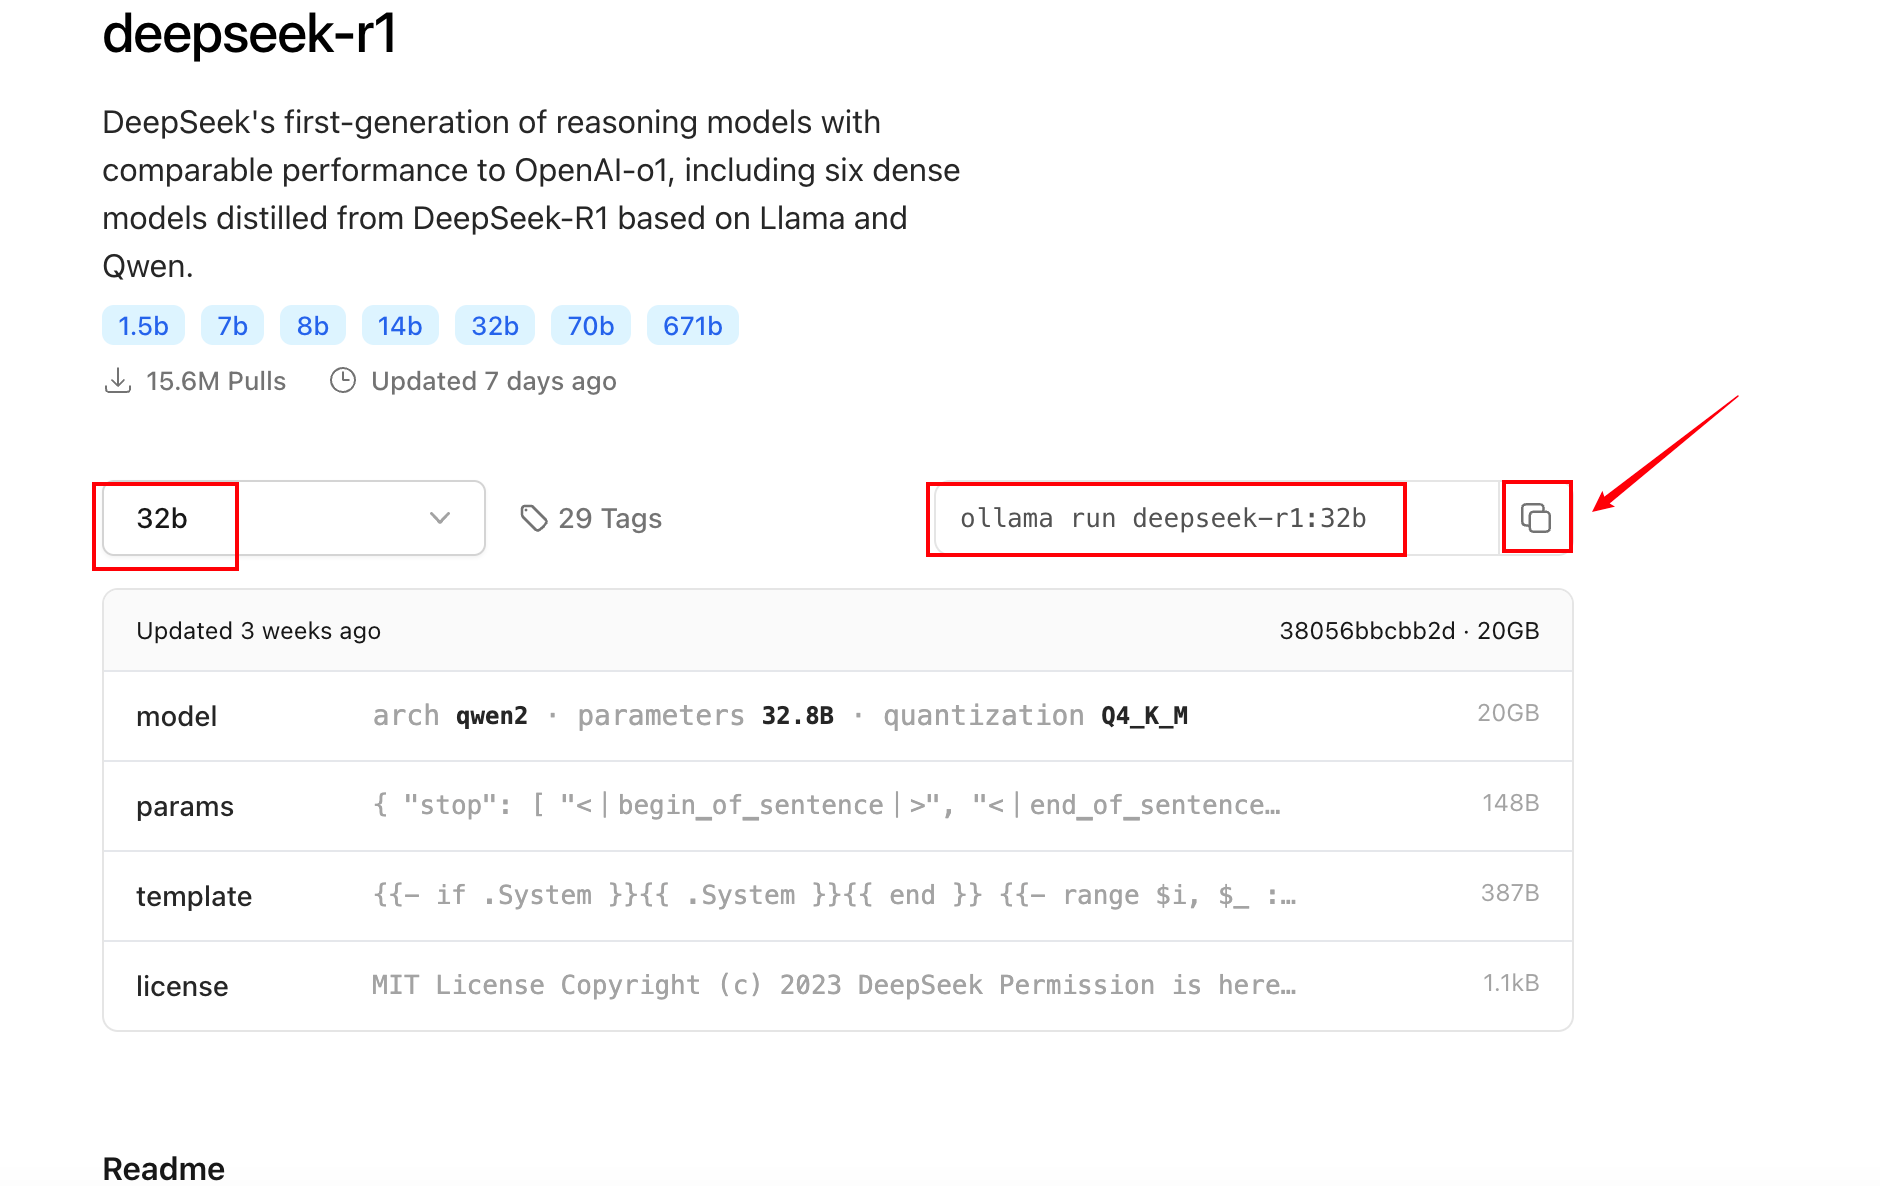Click the 38056bbcbb2d digest hash
Viewport: 1880px width, 1186px height.
[1366, 631]
